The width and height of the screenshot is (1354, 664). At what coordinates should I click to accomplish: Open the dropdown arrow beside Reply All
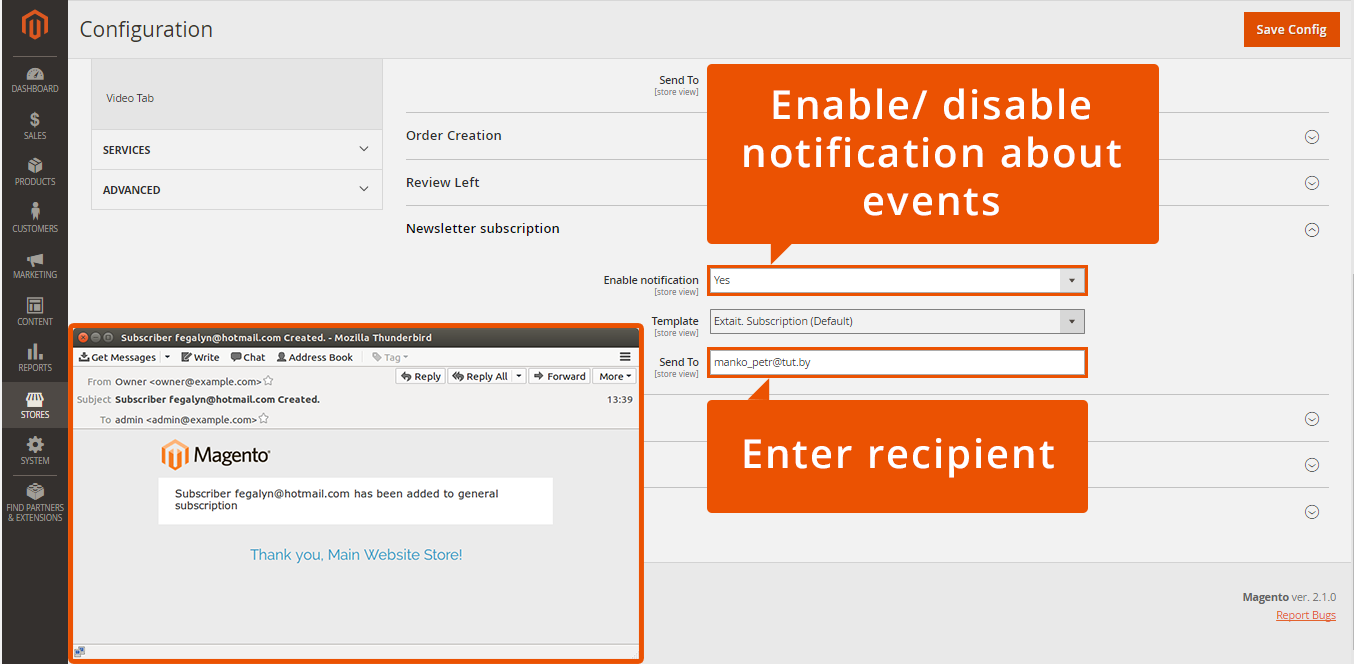click(x=519, y=376)
